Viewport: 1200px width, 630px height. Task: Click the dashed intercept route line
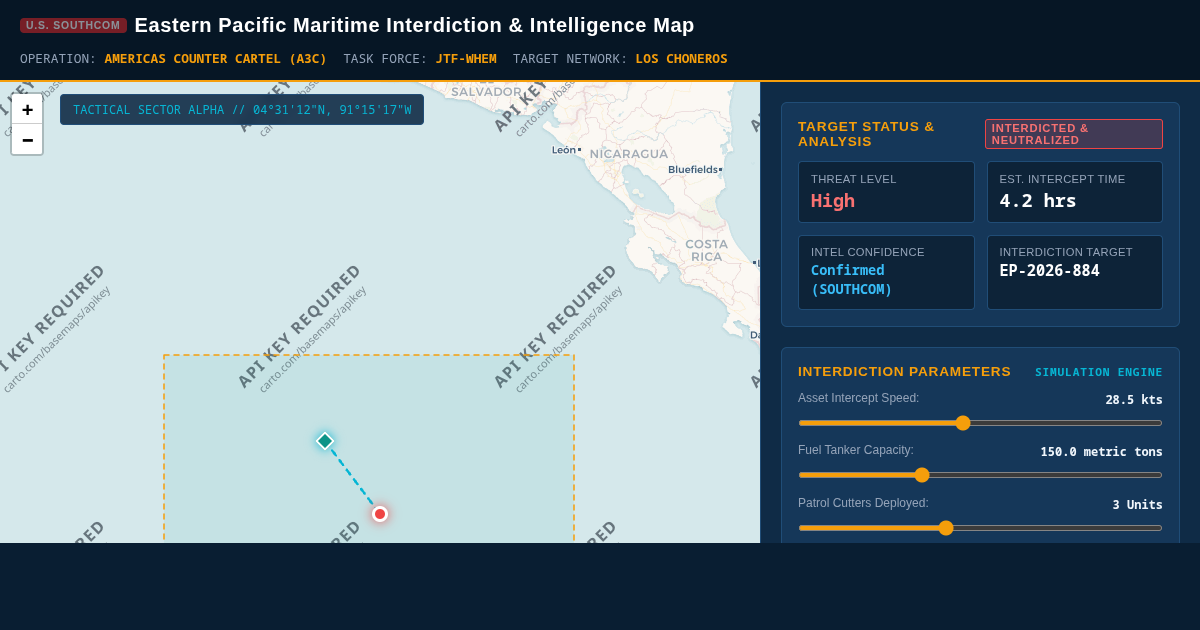click(352, 477)
